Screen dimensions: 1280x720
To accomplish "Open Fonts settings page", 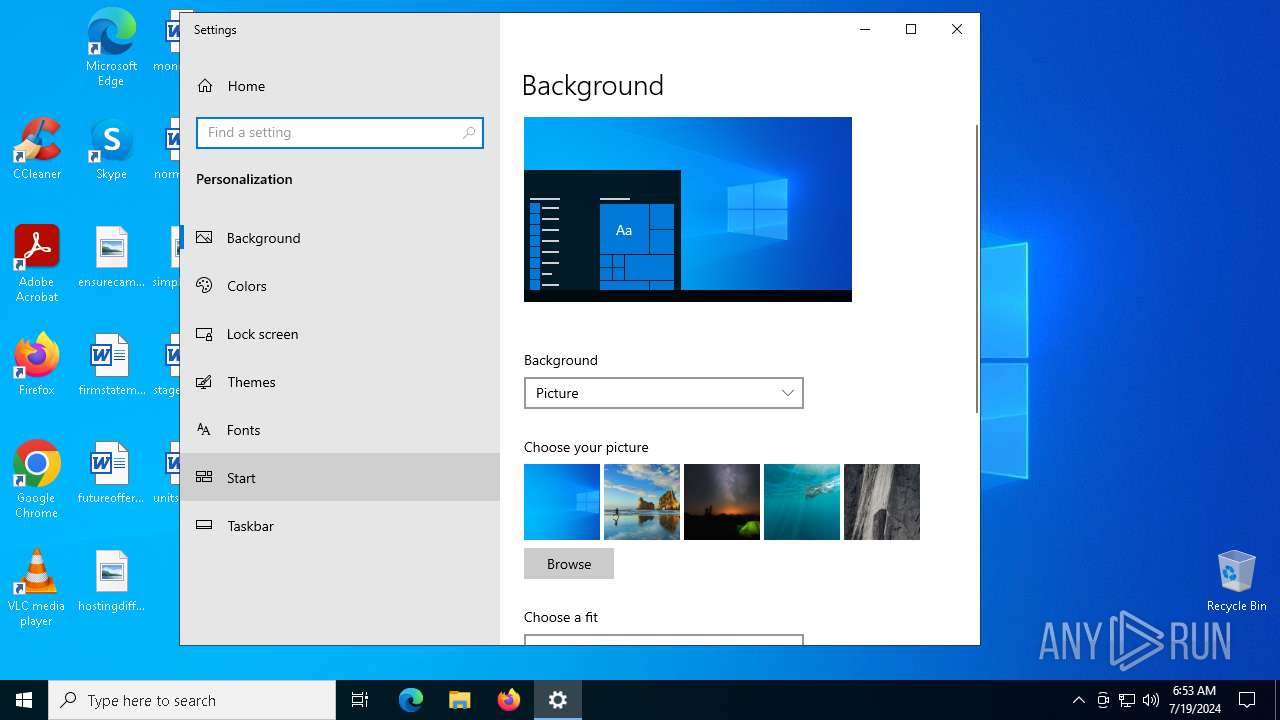I will tap(340, 430).
